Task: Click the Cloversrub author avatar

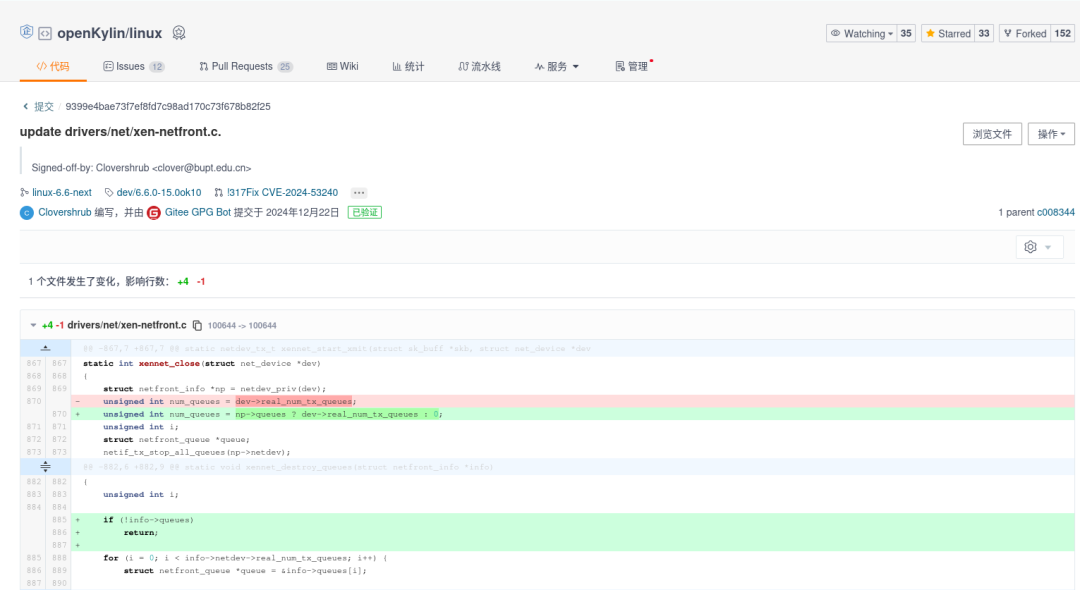Action: point(27,213)
